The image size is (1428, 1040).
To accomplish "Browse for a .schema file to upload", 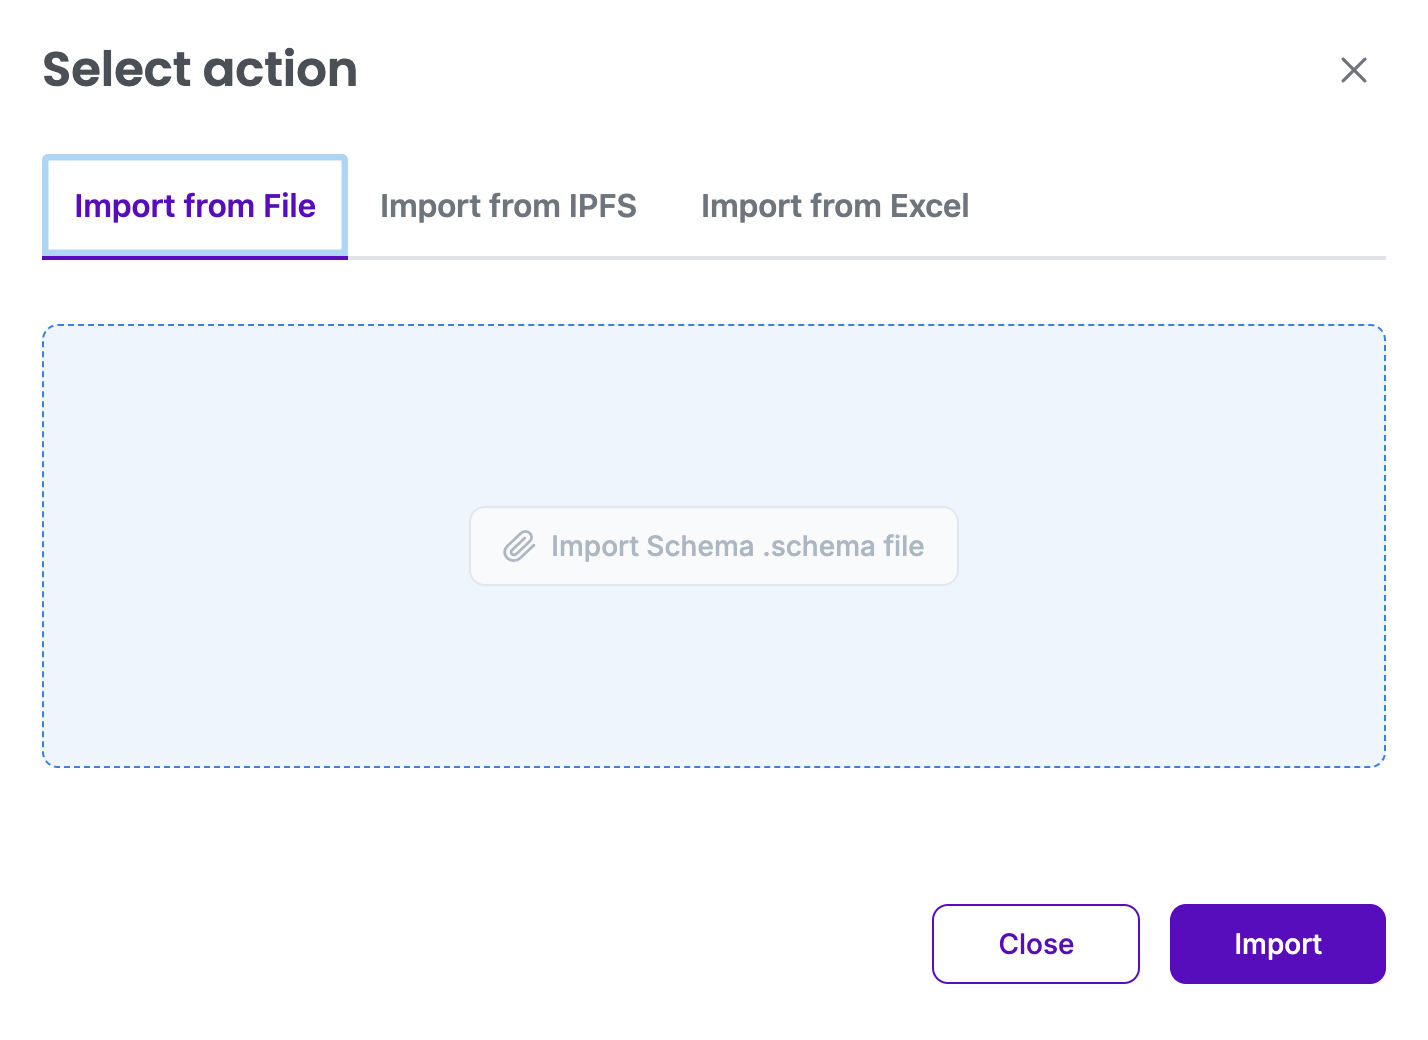I will pyautogui.click(x=713, y=546).
